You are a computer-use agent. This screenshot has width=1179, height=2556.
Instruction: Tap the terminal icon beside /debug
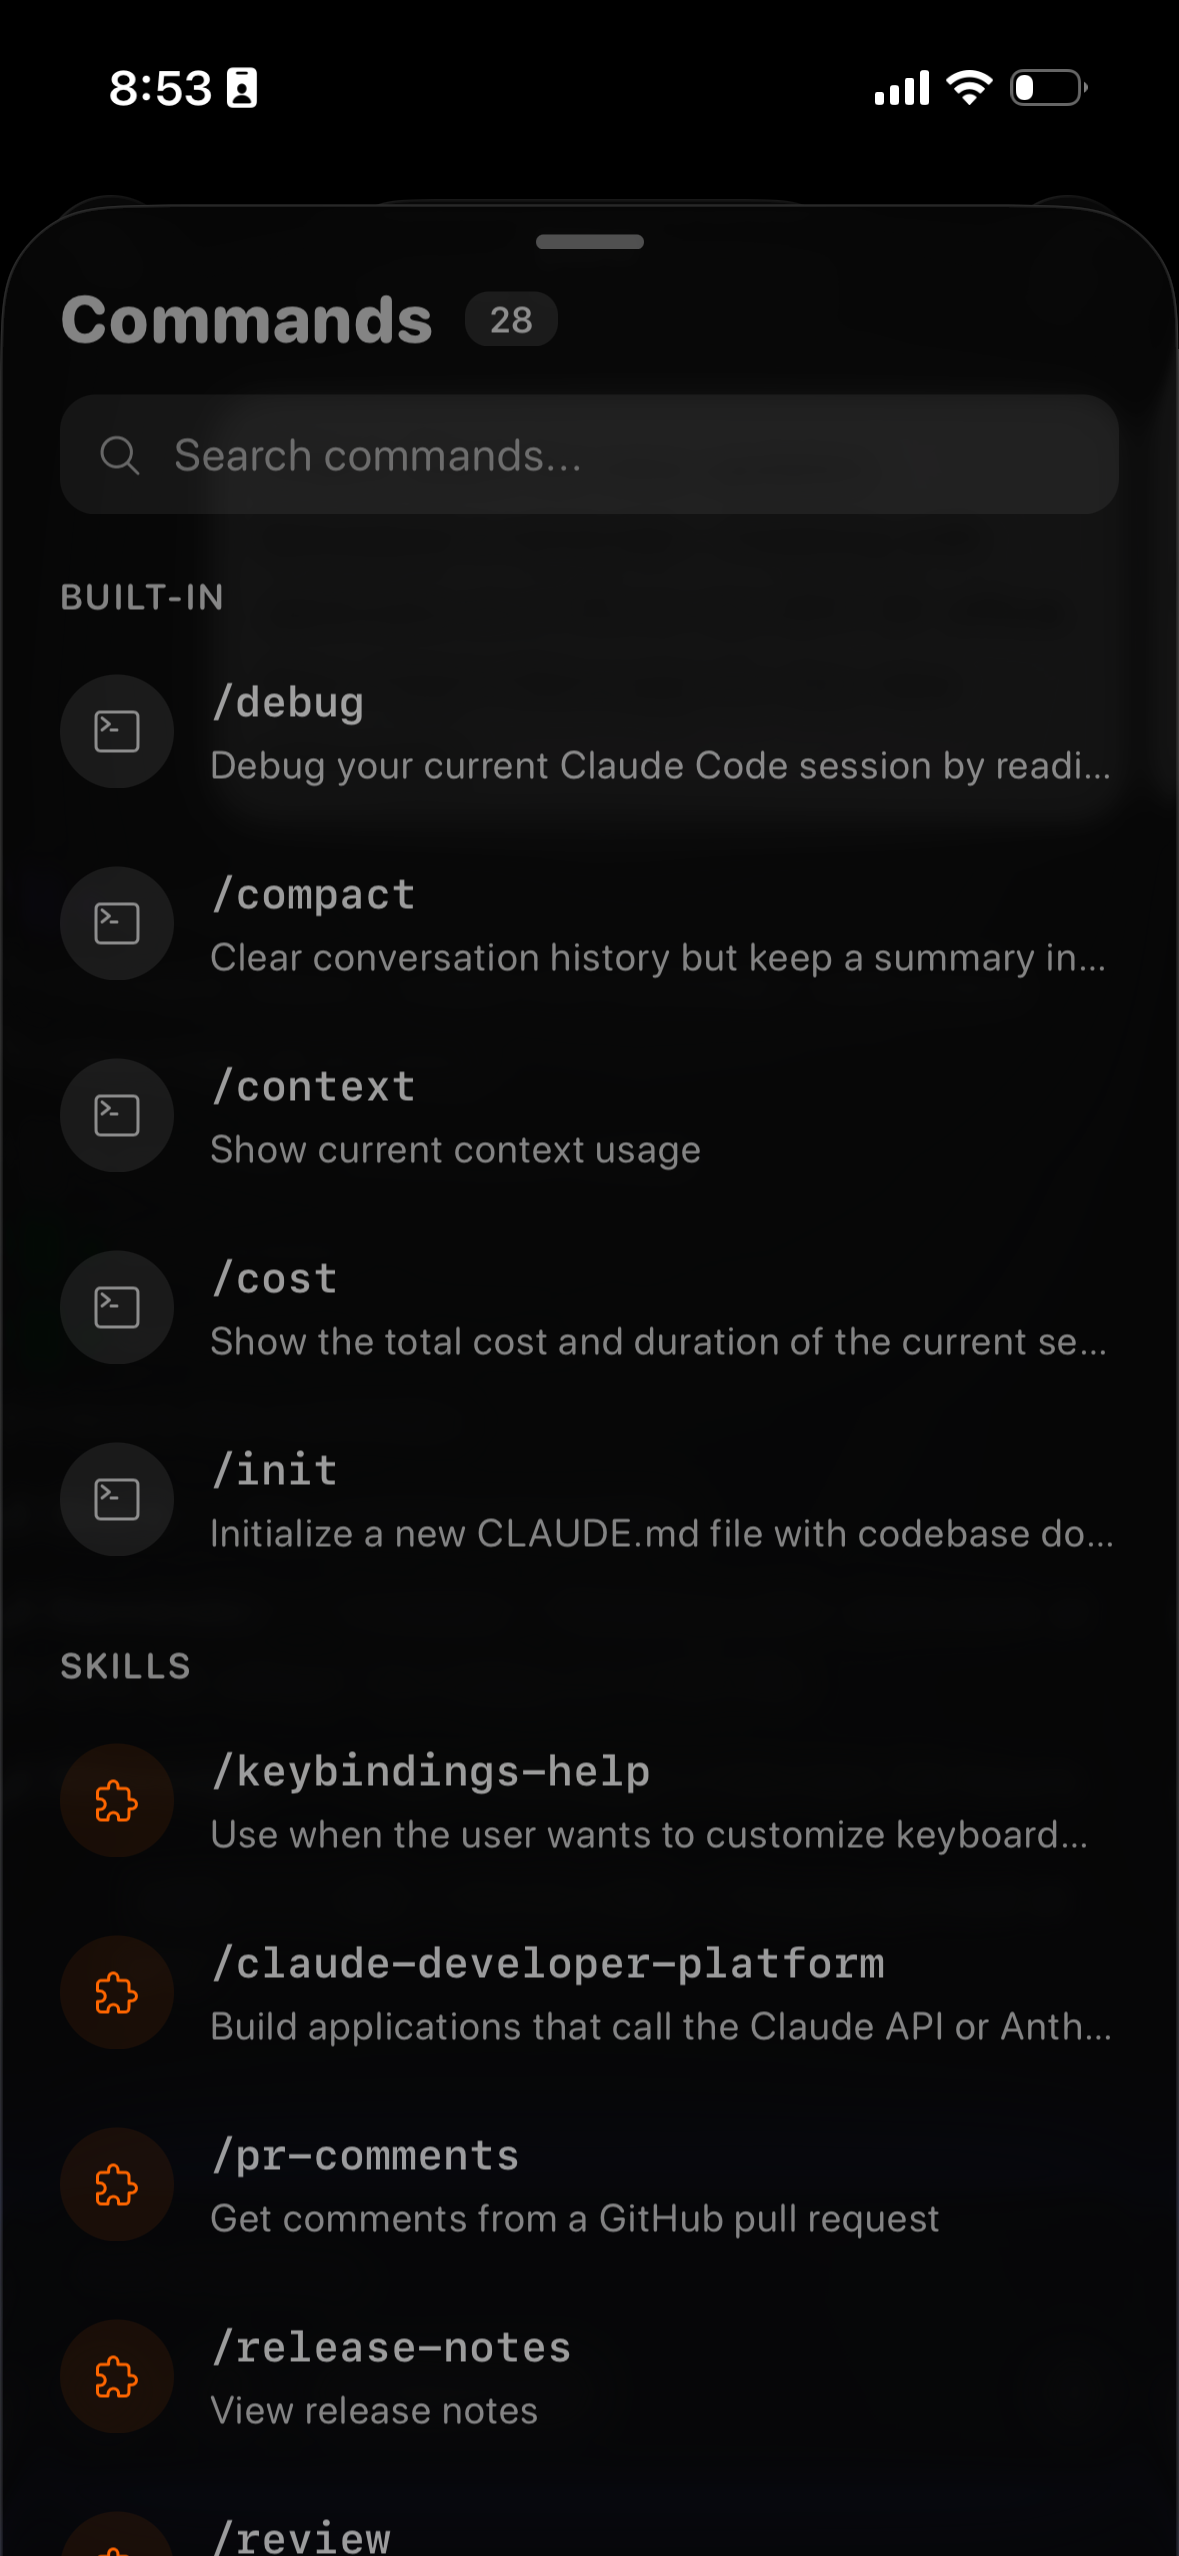(x=117, y=731)
